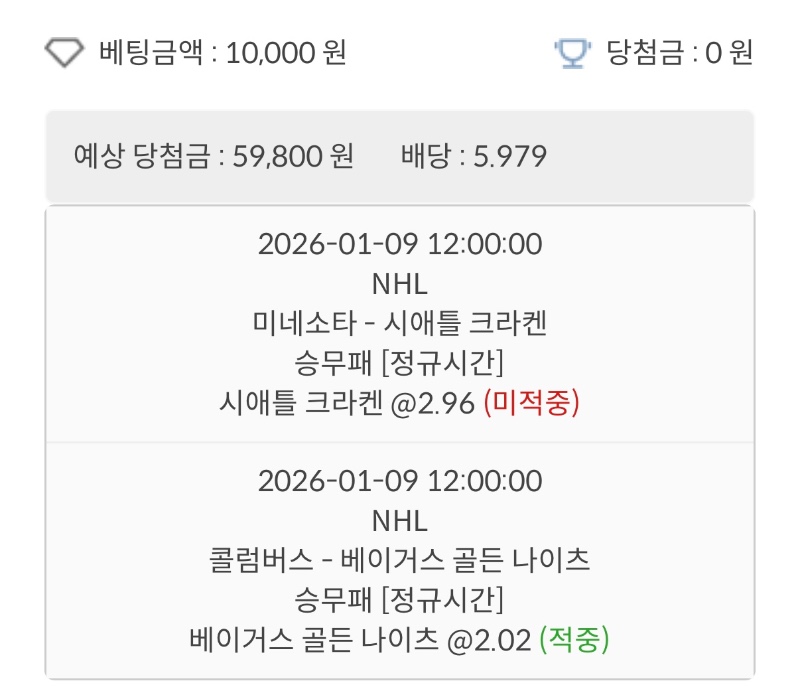Click 승무패 [정규시간] under 콜럼버스 match
Image resolution: width=800 pixels, height=687 pixels.
pyautogui.click(x=399, y=600)
